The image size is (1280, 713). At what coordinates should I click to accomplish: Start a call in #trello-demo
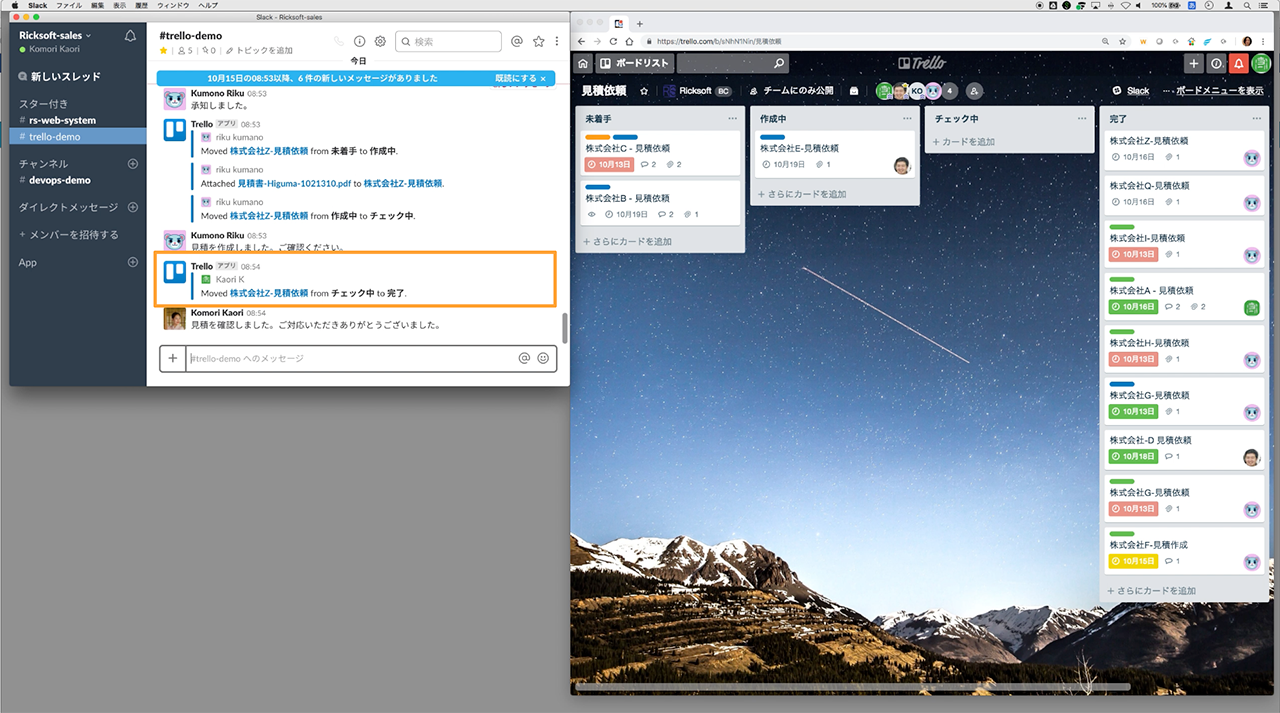pos(340,41)
